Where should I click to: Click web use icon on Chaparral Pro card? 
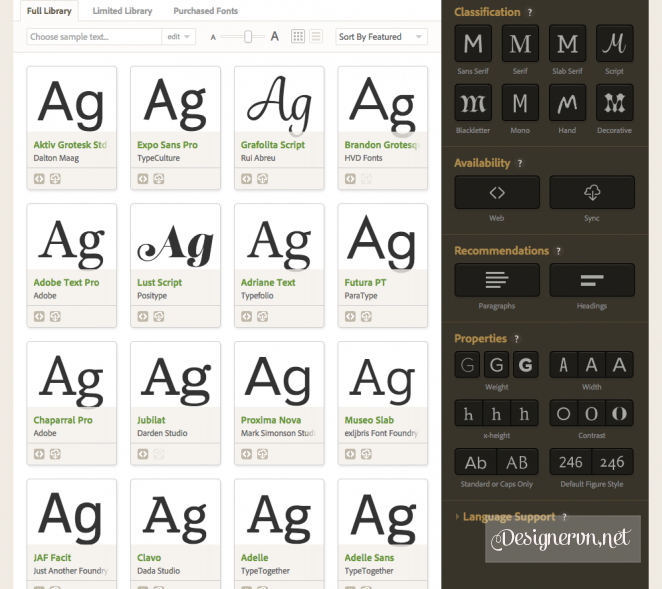[x=39, y=454]
